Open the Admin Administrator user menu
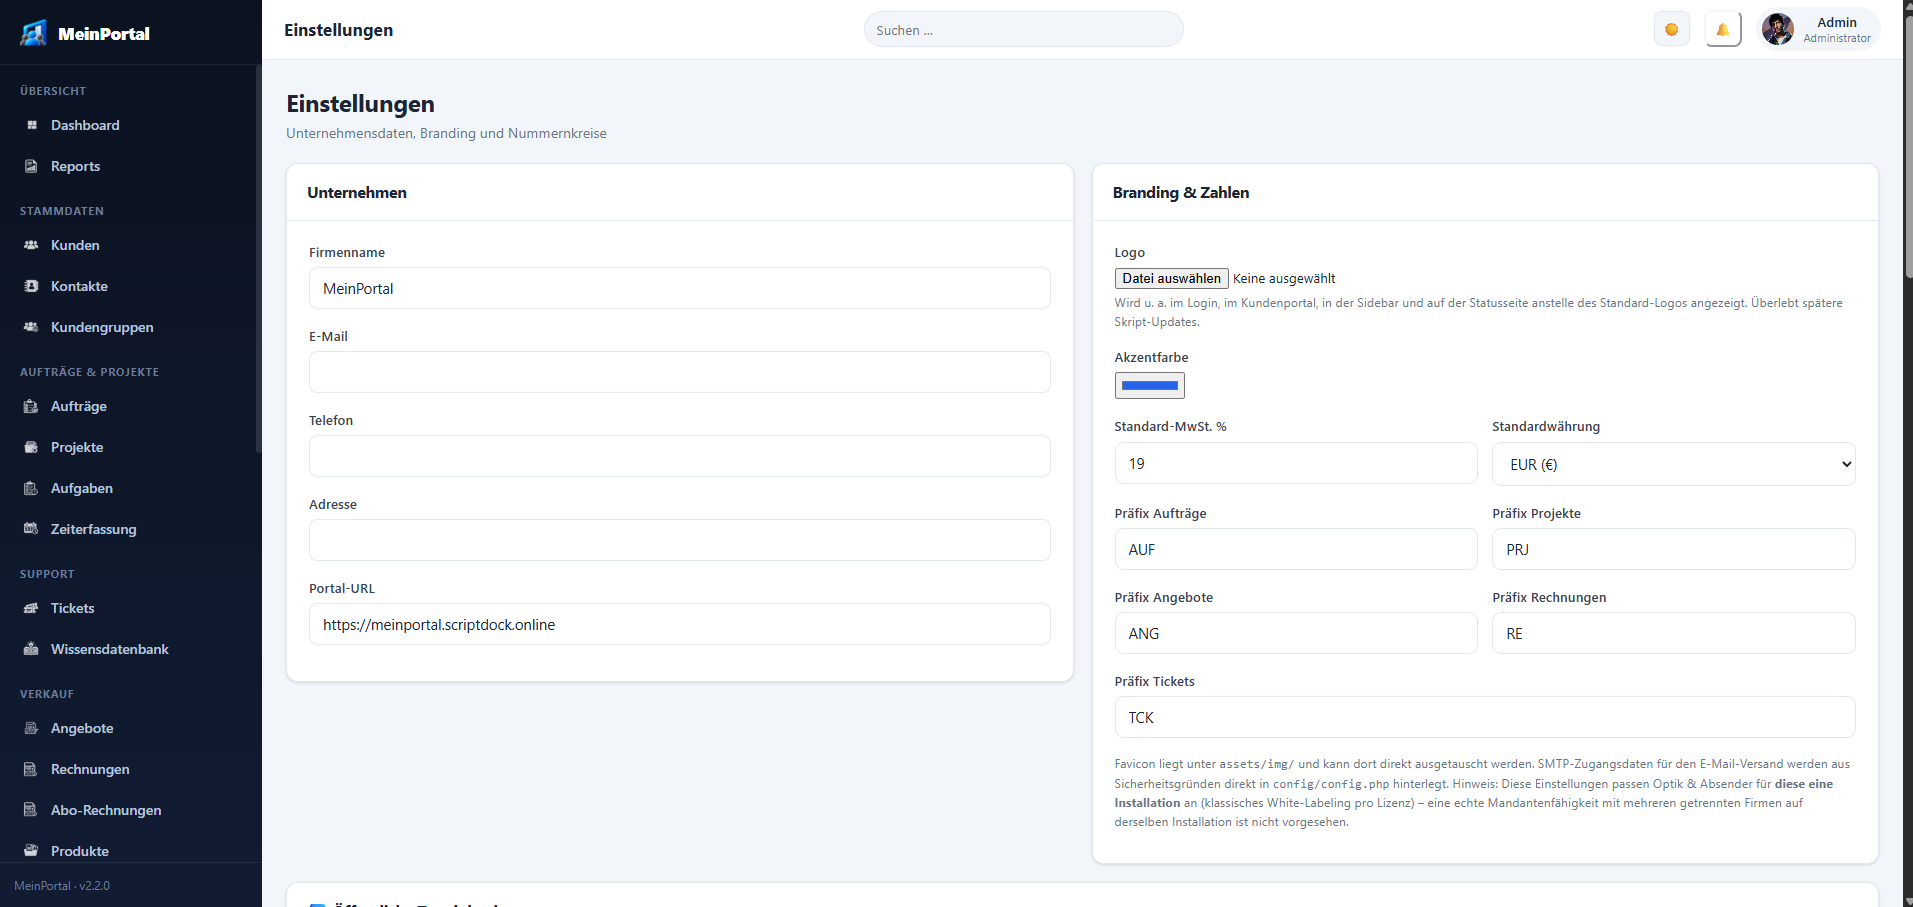Viewport: 1913px width, 907px height. click(1818, 29)
